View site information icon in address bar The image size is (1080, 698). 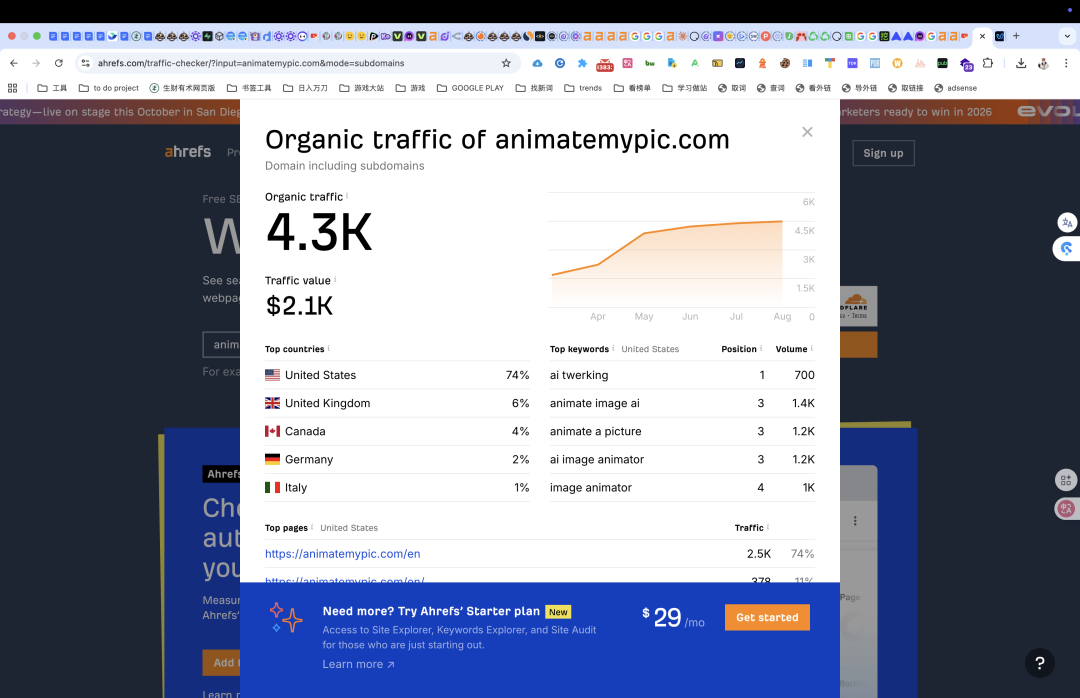(x=85, y=63)
